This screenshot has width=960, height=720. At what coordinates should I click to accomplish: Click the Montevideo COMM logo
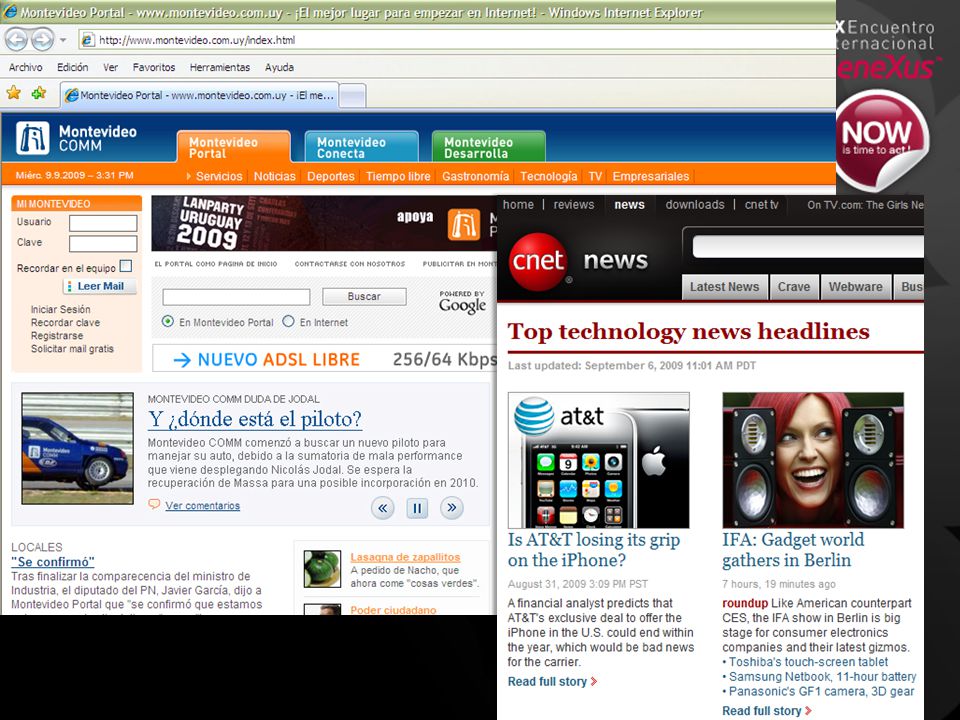[x=77, y=138]
